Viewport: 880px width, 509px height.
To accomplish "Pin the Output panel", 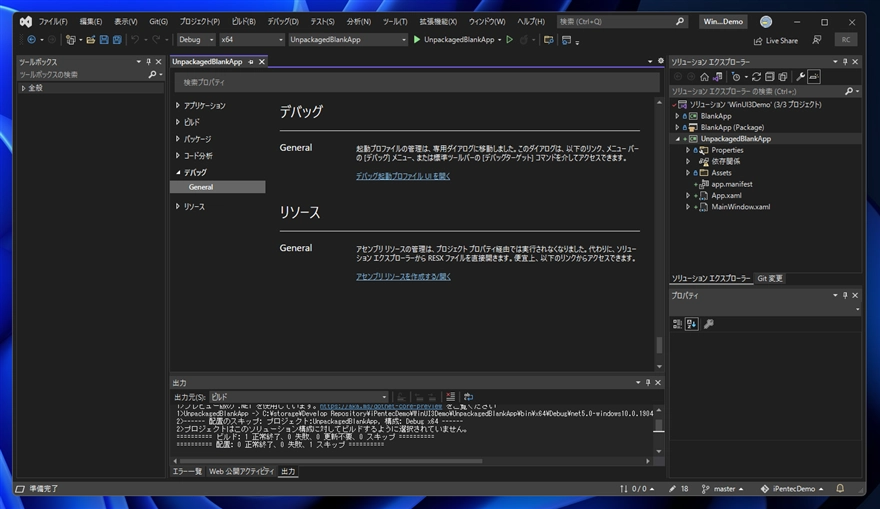I will pos(648,382).
